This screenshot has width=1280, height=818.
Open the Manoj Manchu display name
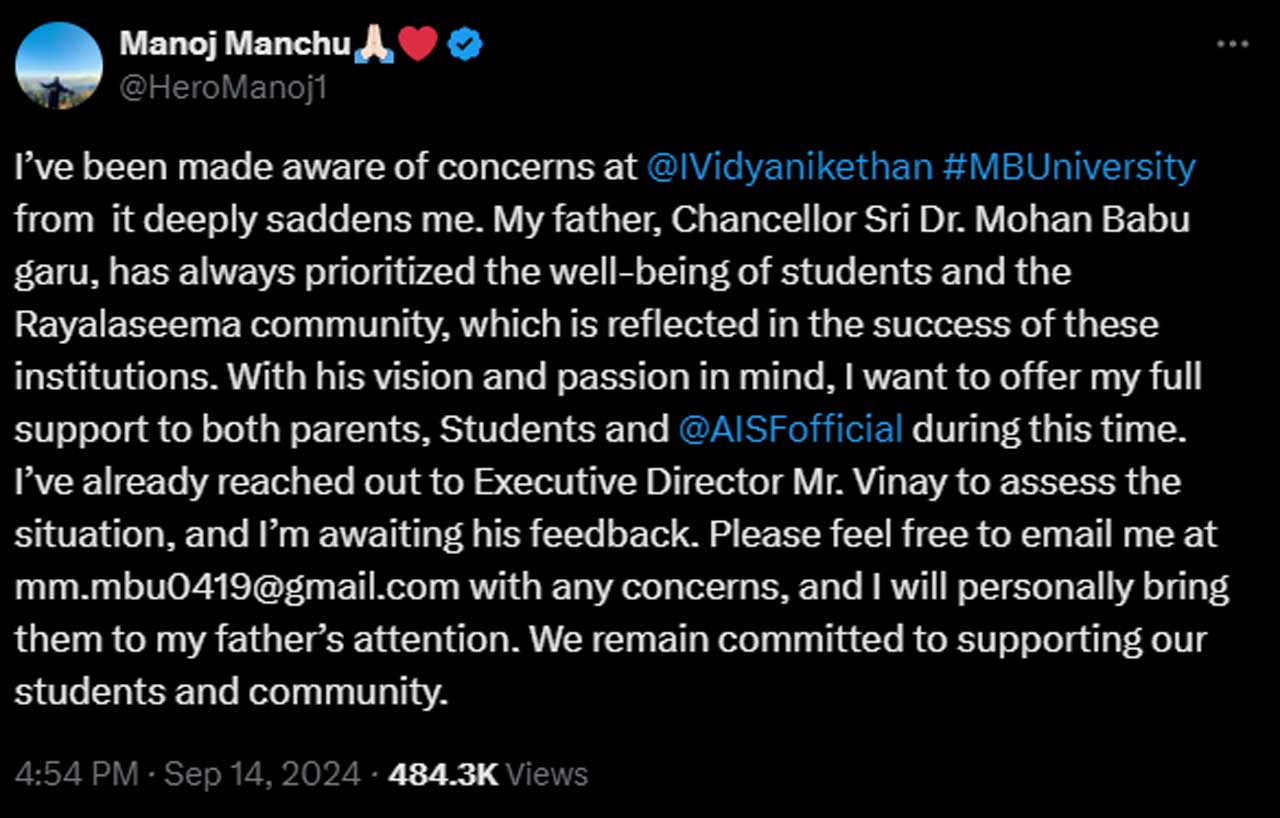[x=234, y=44]
